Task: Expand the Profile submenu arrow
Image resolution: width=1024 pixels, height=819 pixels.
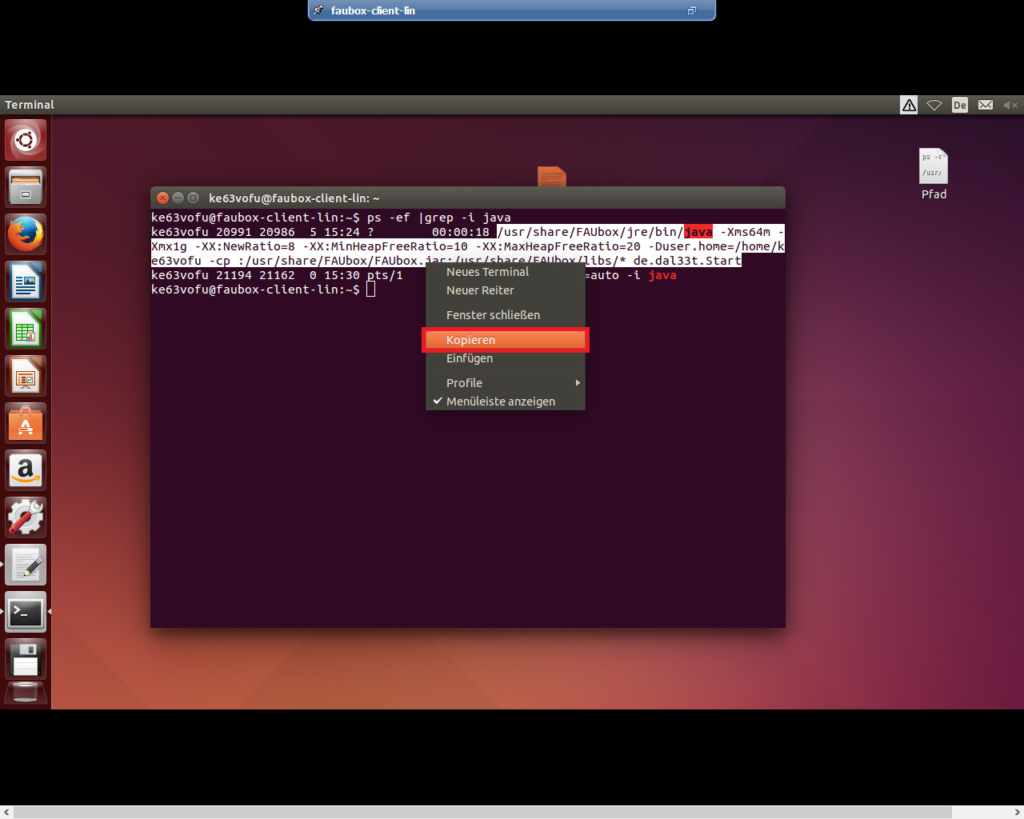Action: tap(577, 383)
